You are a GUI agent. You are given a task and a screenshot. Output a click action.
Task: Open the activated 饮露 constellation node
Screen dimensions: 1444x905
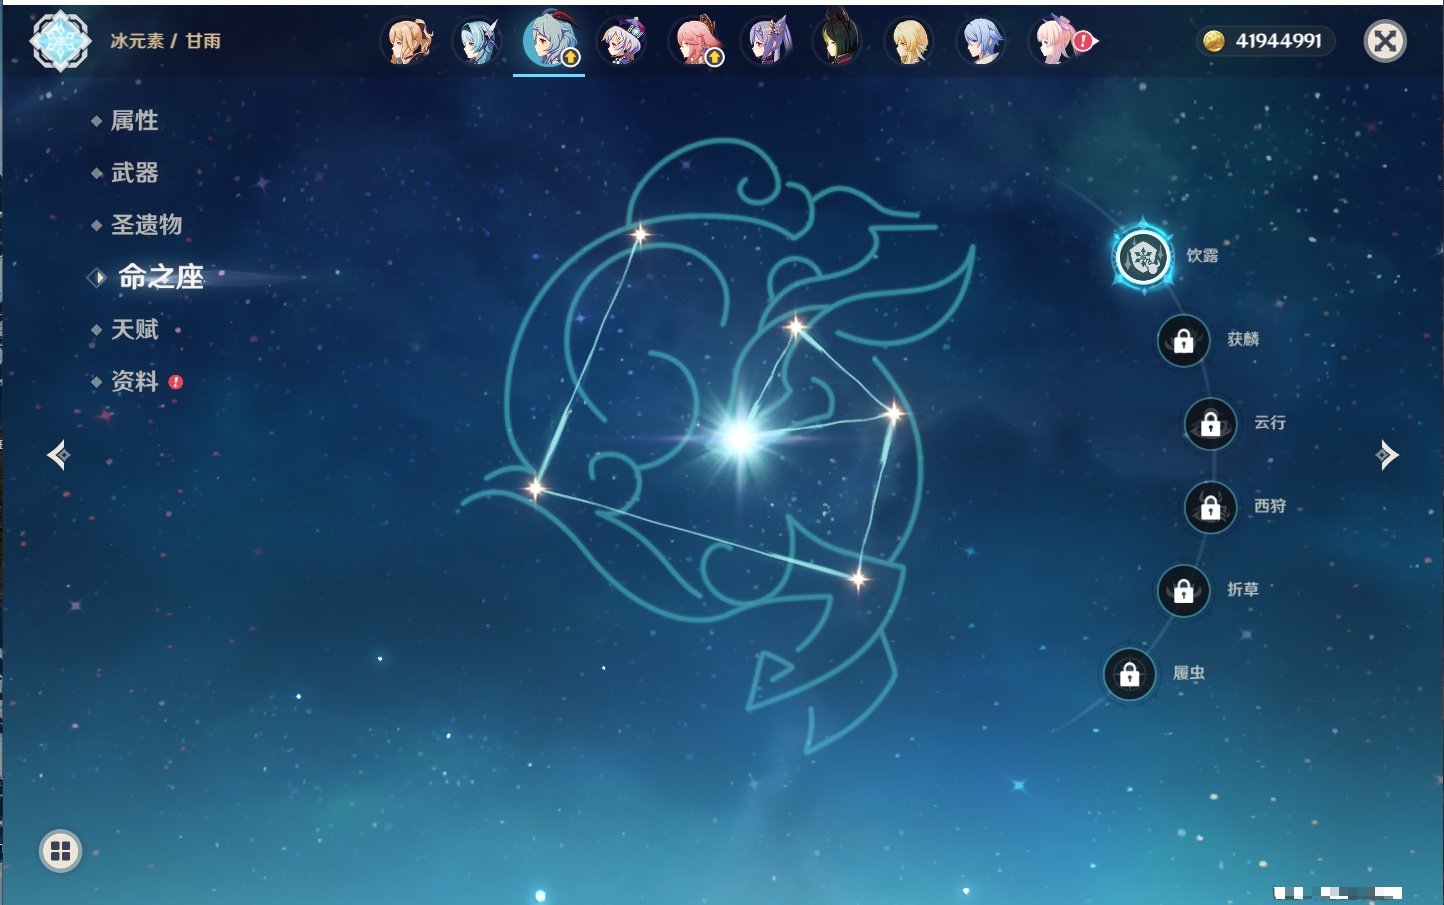pyautogui.click(x=1143, y=257)
